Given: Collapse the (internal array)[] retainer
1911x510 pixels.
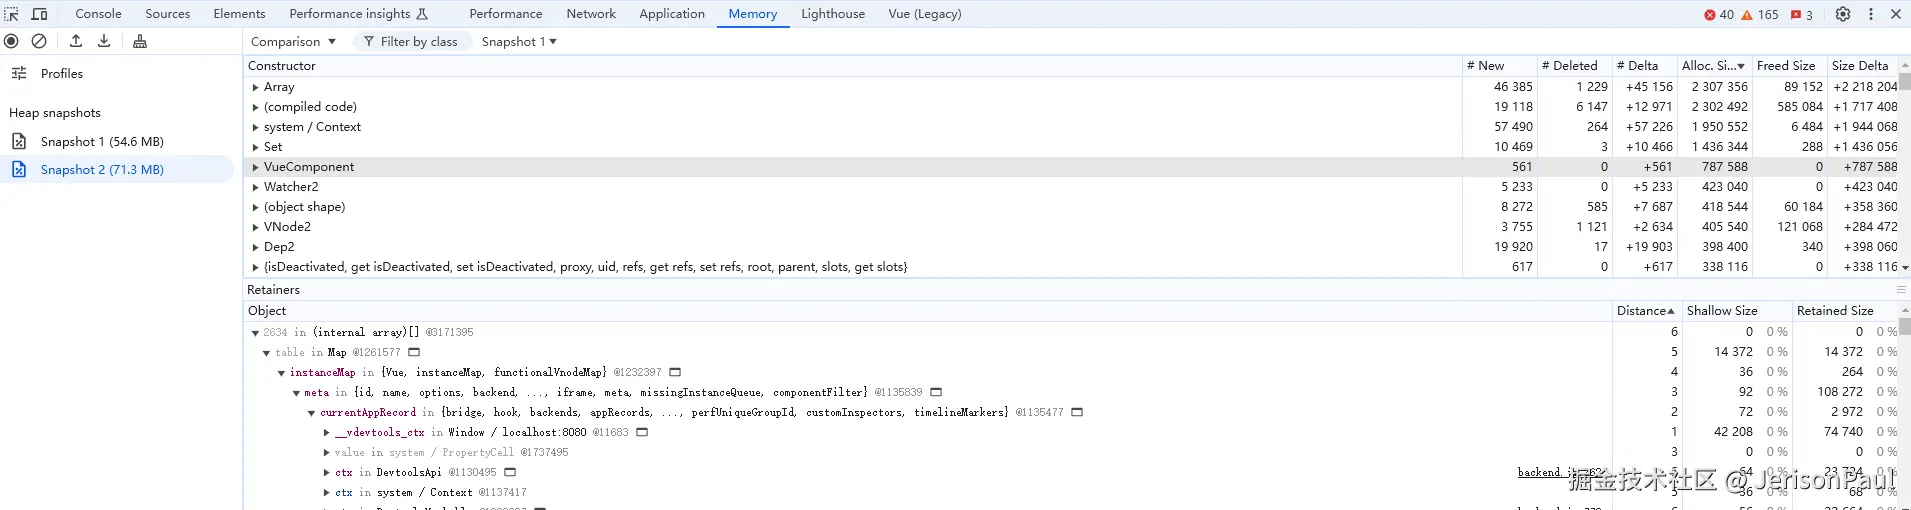Looking at the screenshot, I should point(255,333).
